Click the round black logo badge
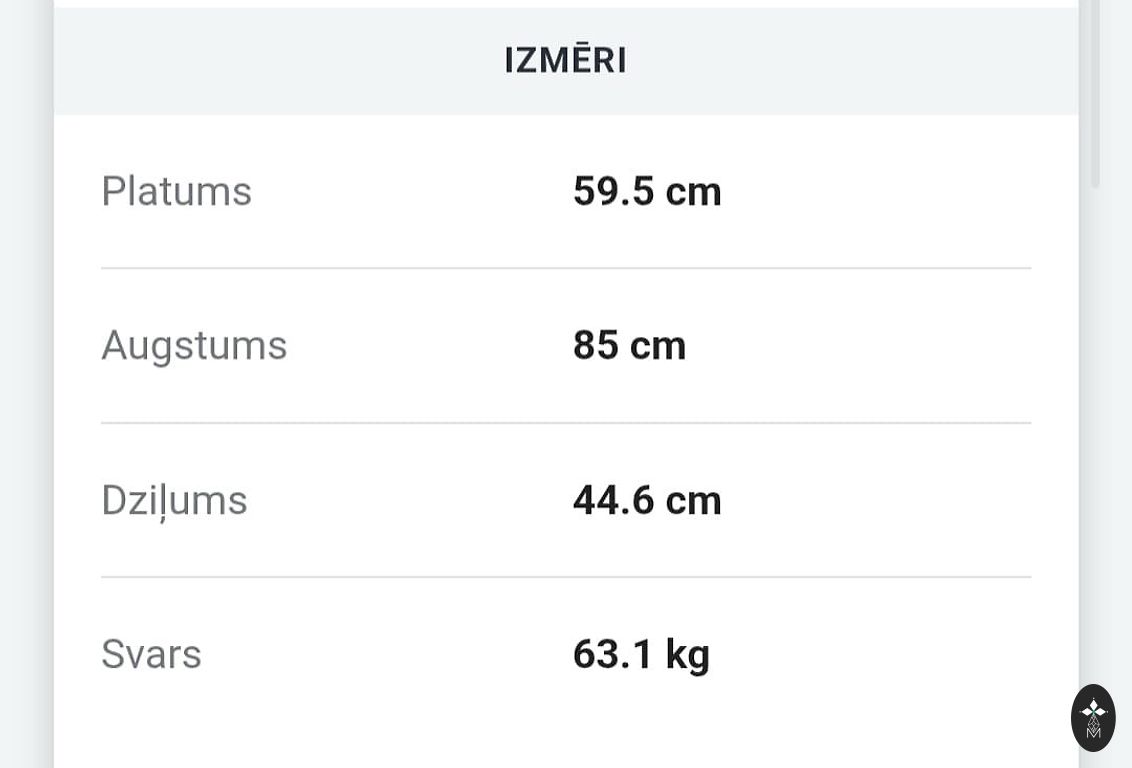This screenshot has height=768, width=1132. click(1093, 717)
